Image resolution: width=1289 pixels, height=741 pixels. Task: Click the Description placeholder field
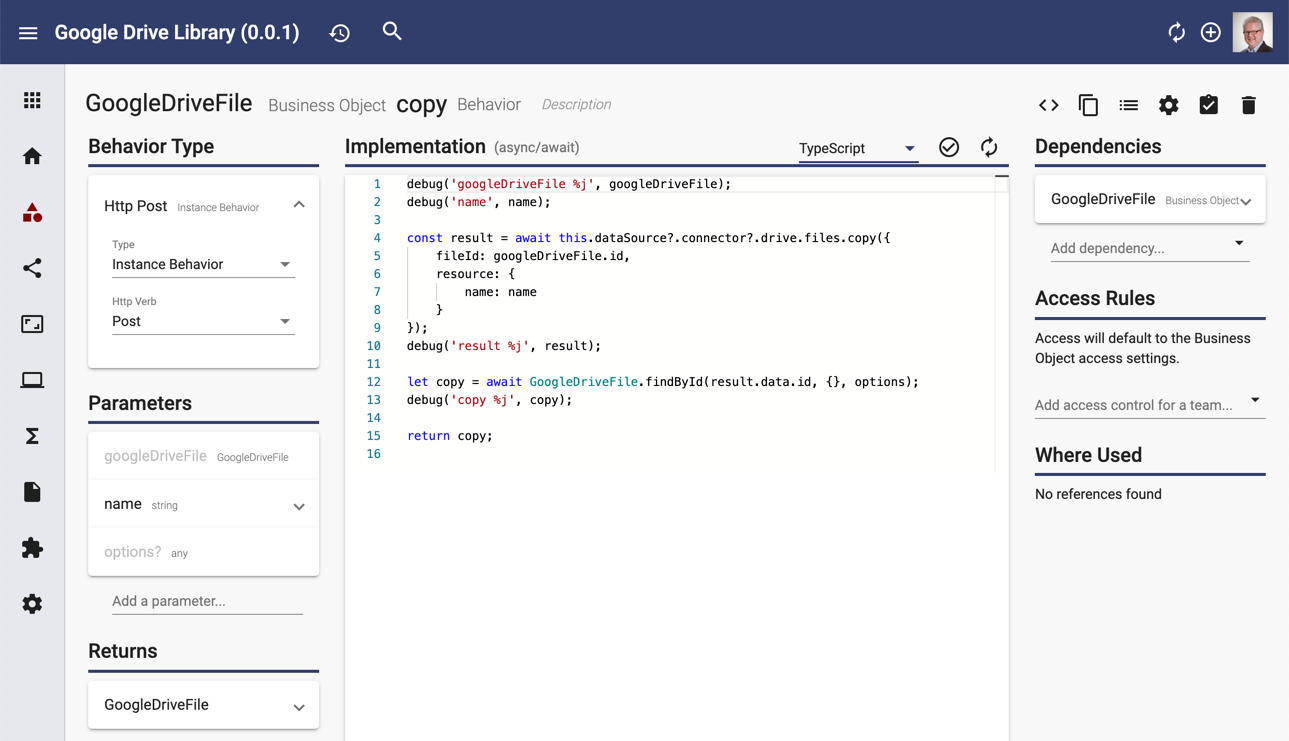tap(576, 104)
